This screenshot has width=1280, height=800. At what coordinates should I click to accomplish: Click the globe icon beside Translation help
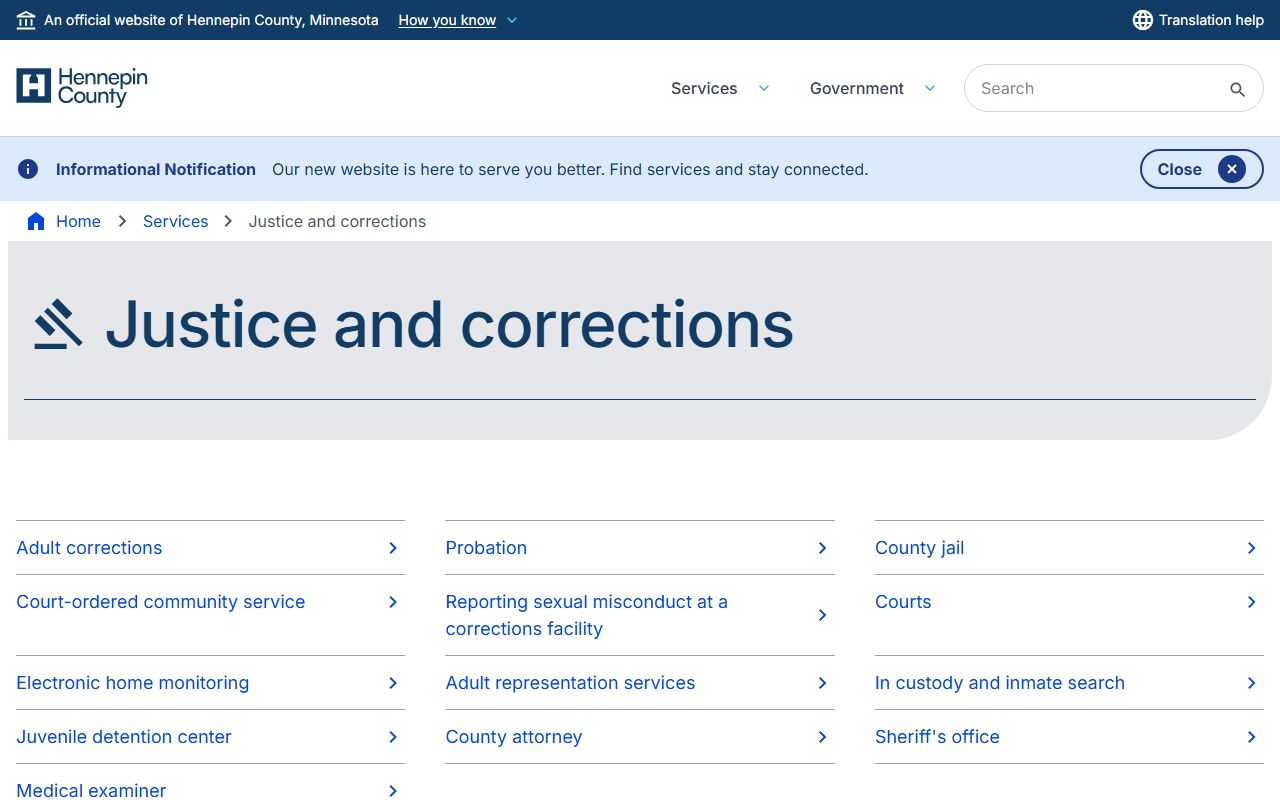(1142, 20)
